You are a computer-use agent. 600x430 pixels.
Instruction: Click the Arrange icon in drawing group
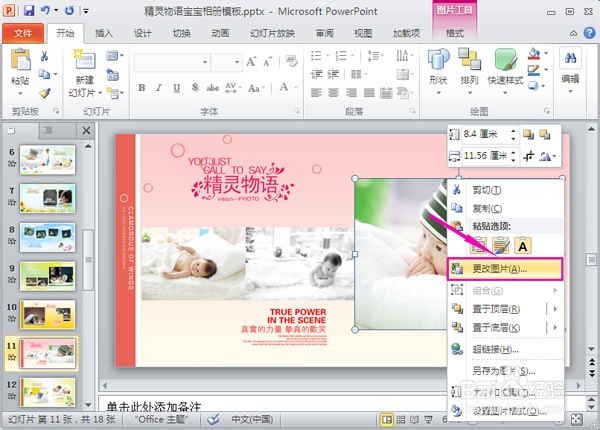tap(469, 59)
